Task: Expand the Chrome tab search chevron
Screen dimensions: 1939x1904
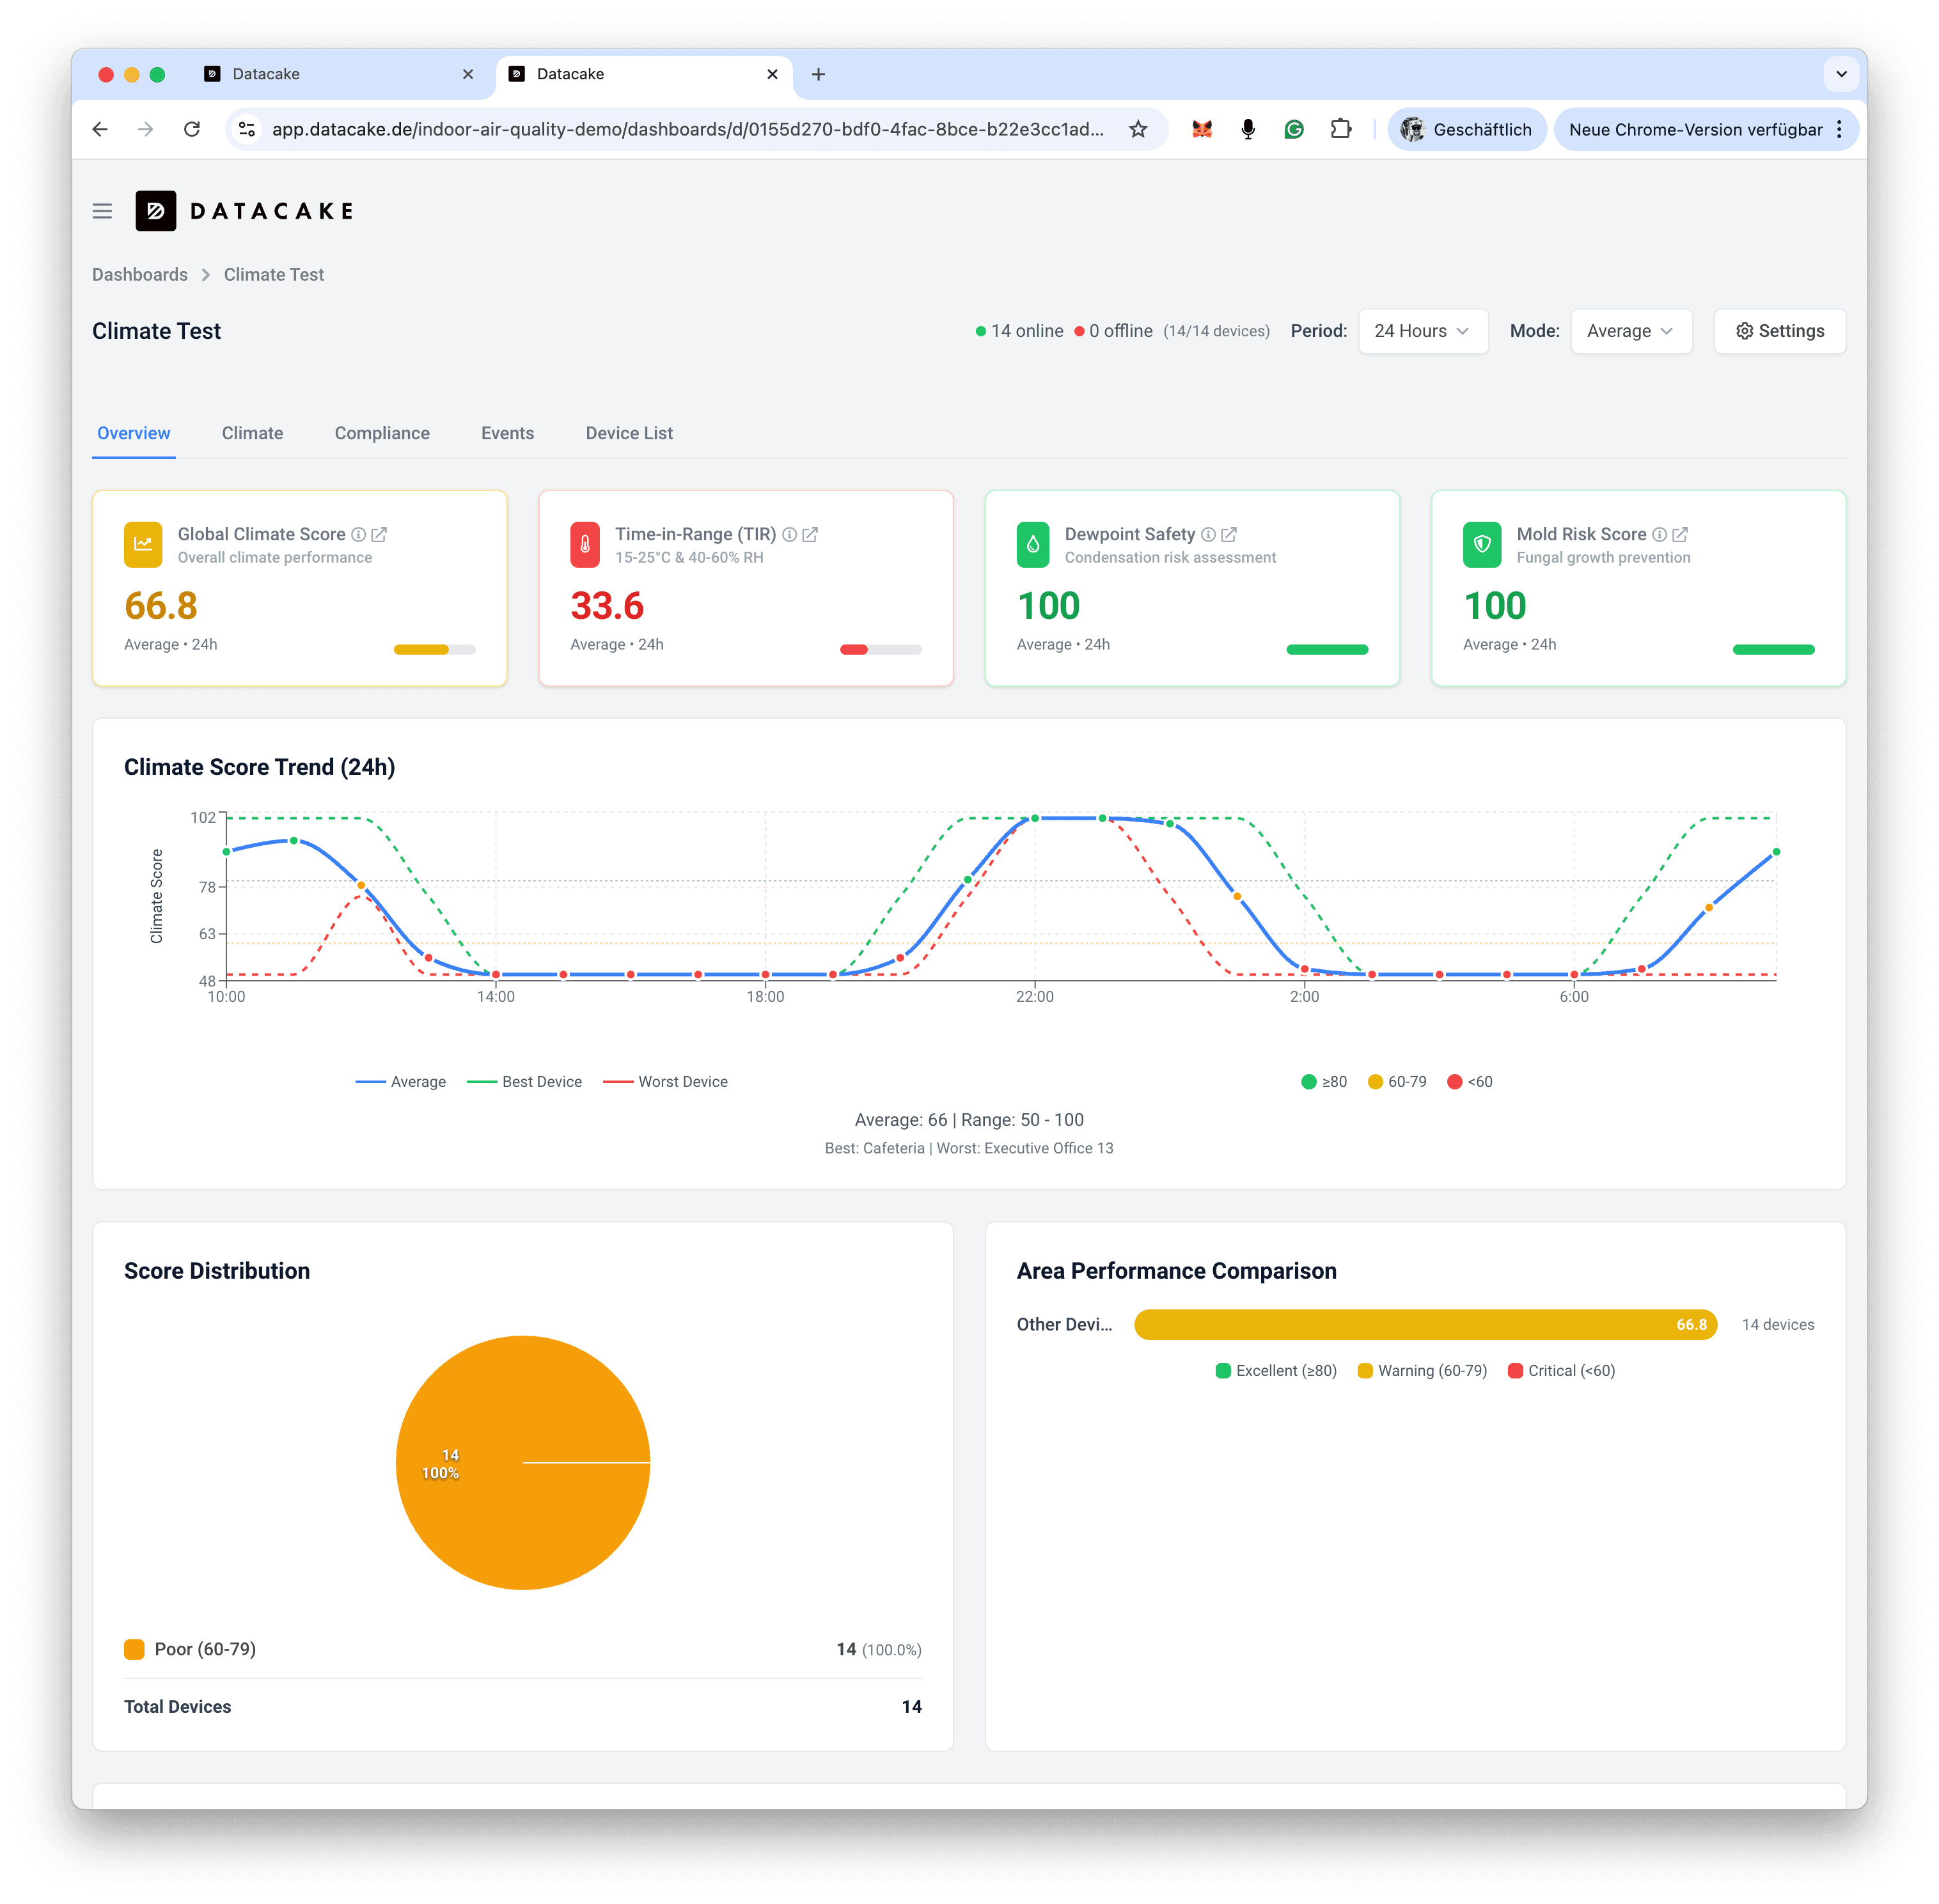Action: click(x=1841, y=74)
